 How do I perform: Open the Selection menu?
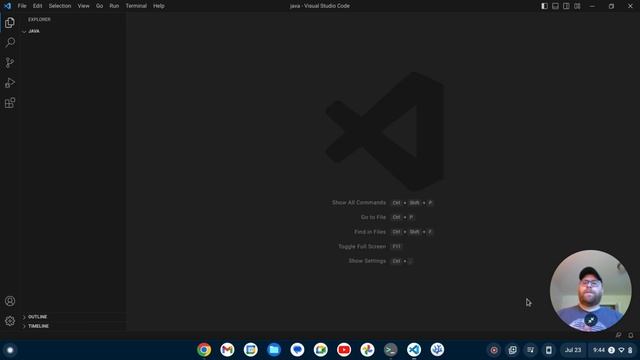coord(60,6)
